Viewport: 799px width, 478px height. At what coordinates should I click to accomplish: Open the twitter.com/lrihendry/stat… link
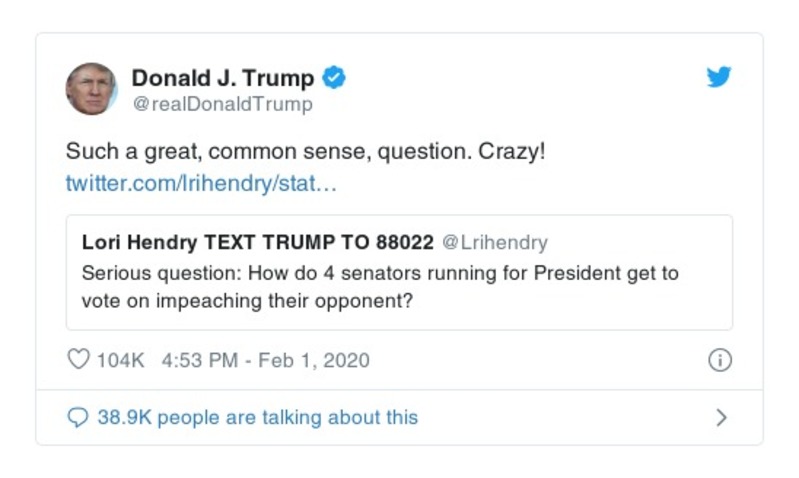[201, 185]
